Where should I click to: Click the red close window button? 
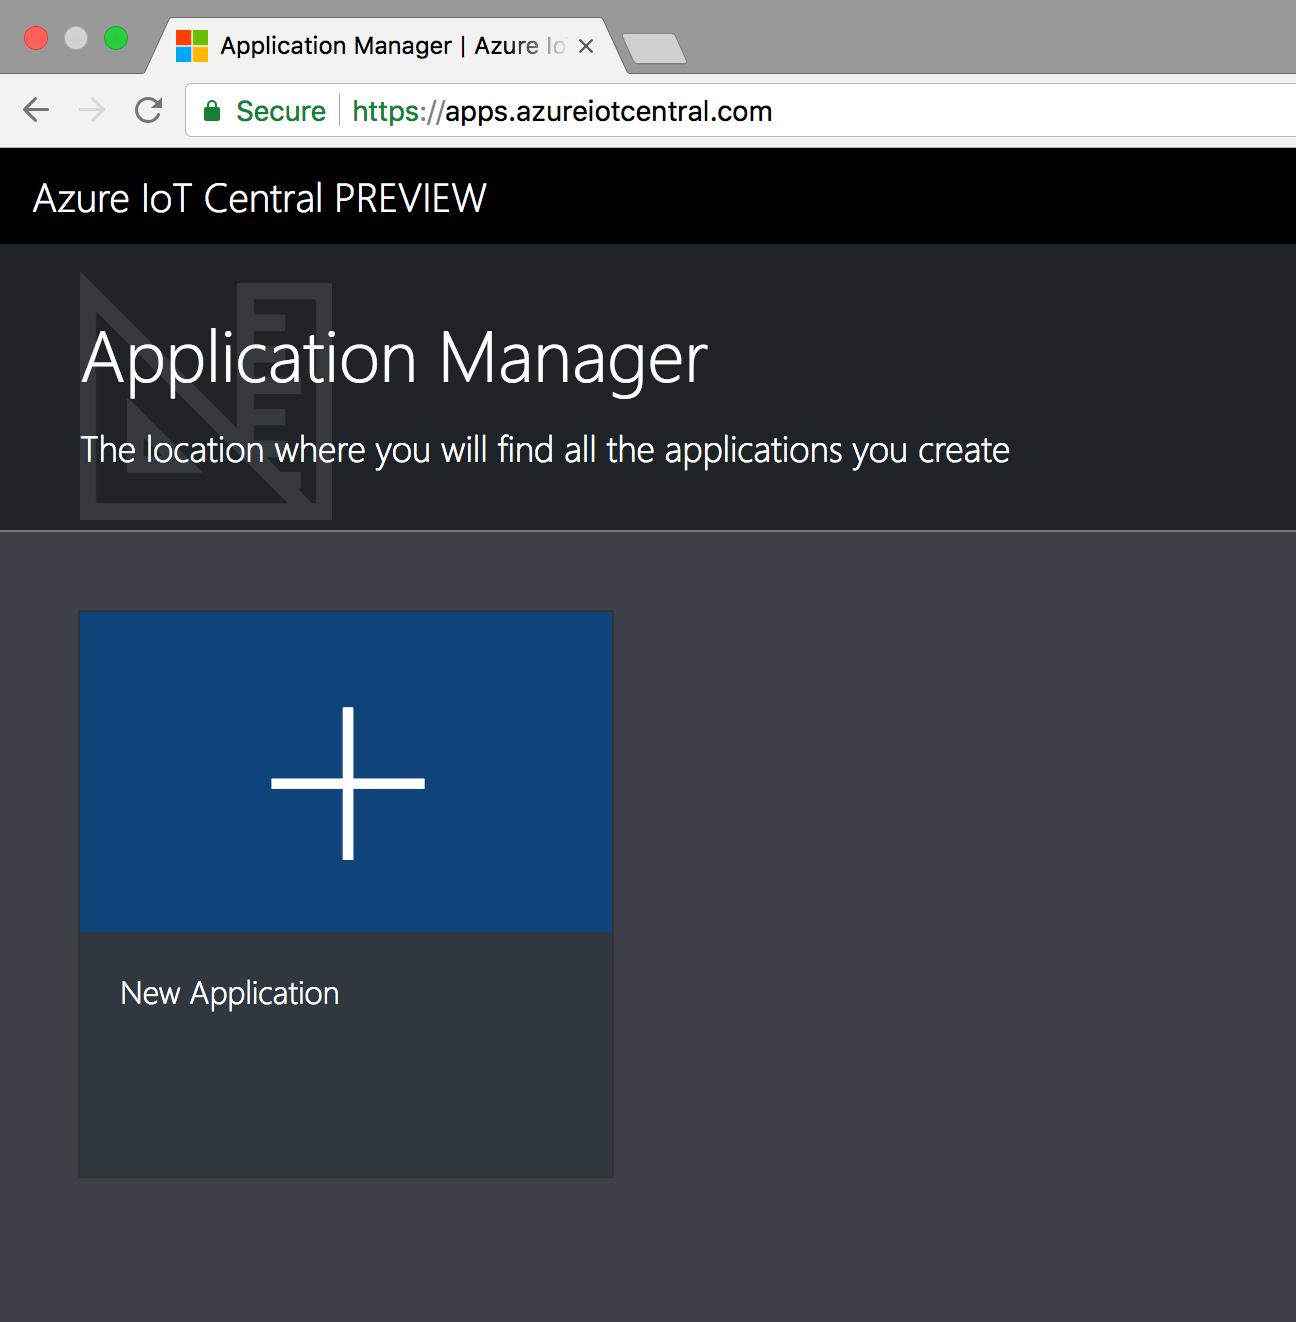click(x=36, y=38)
